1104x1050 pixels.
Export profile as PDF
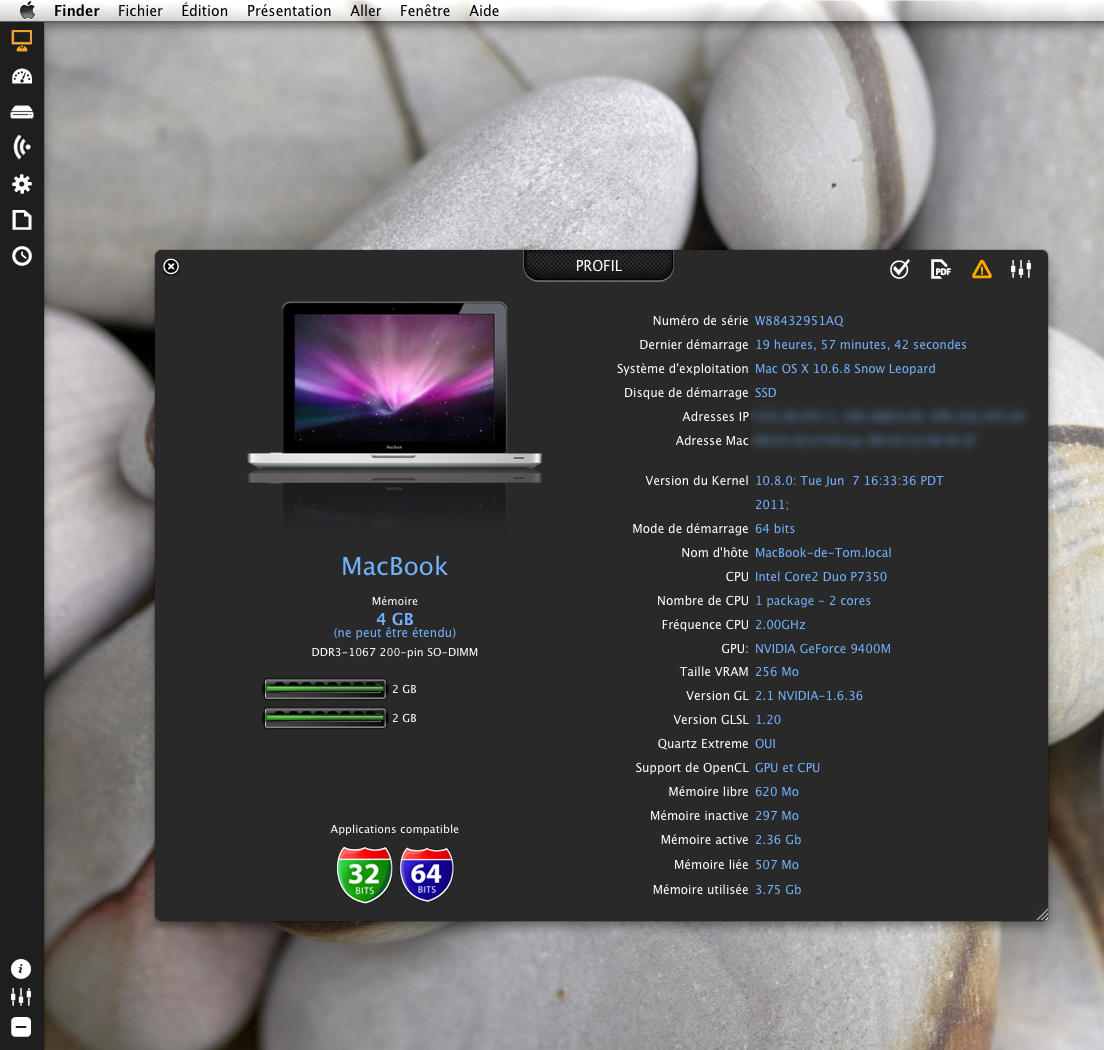[941, 269]
